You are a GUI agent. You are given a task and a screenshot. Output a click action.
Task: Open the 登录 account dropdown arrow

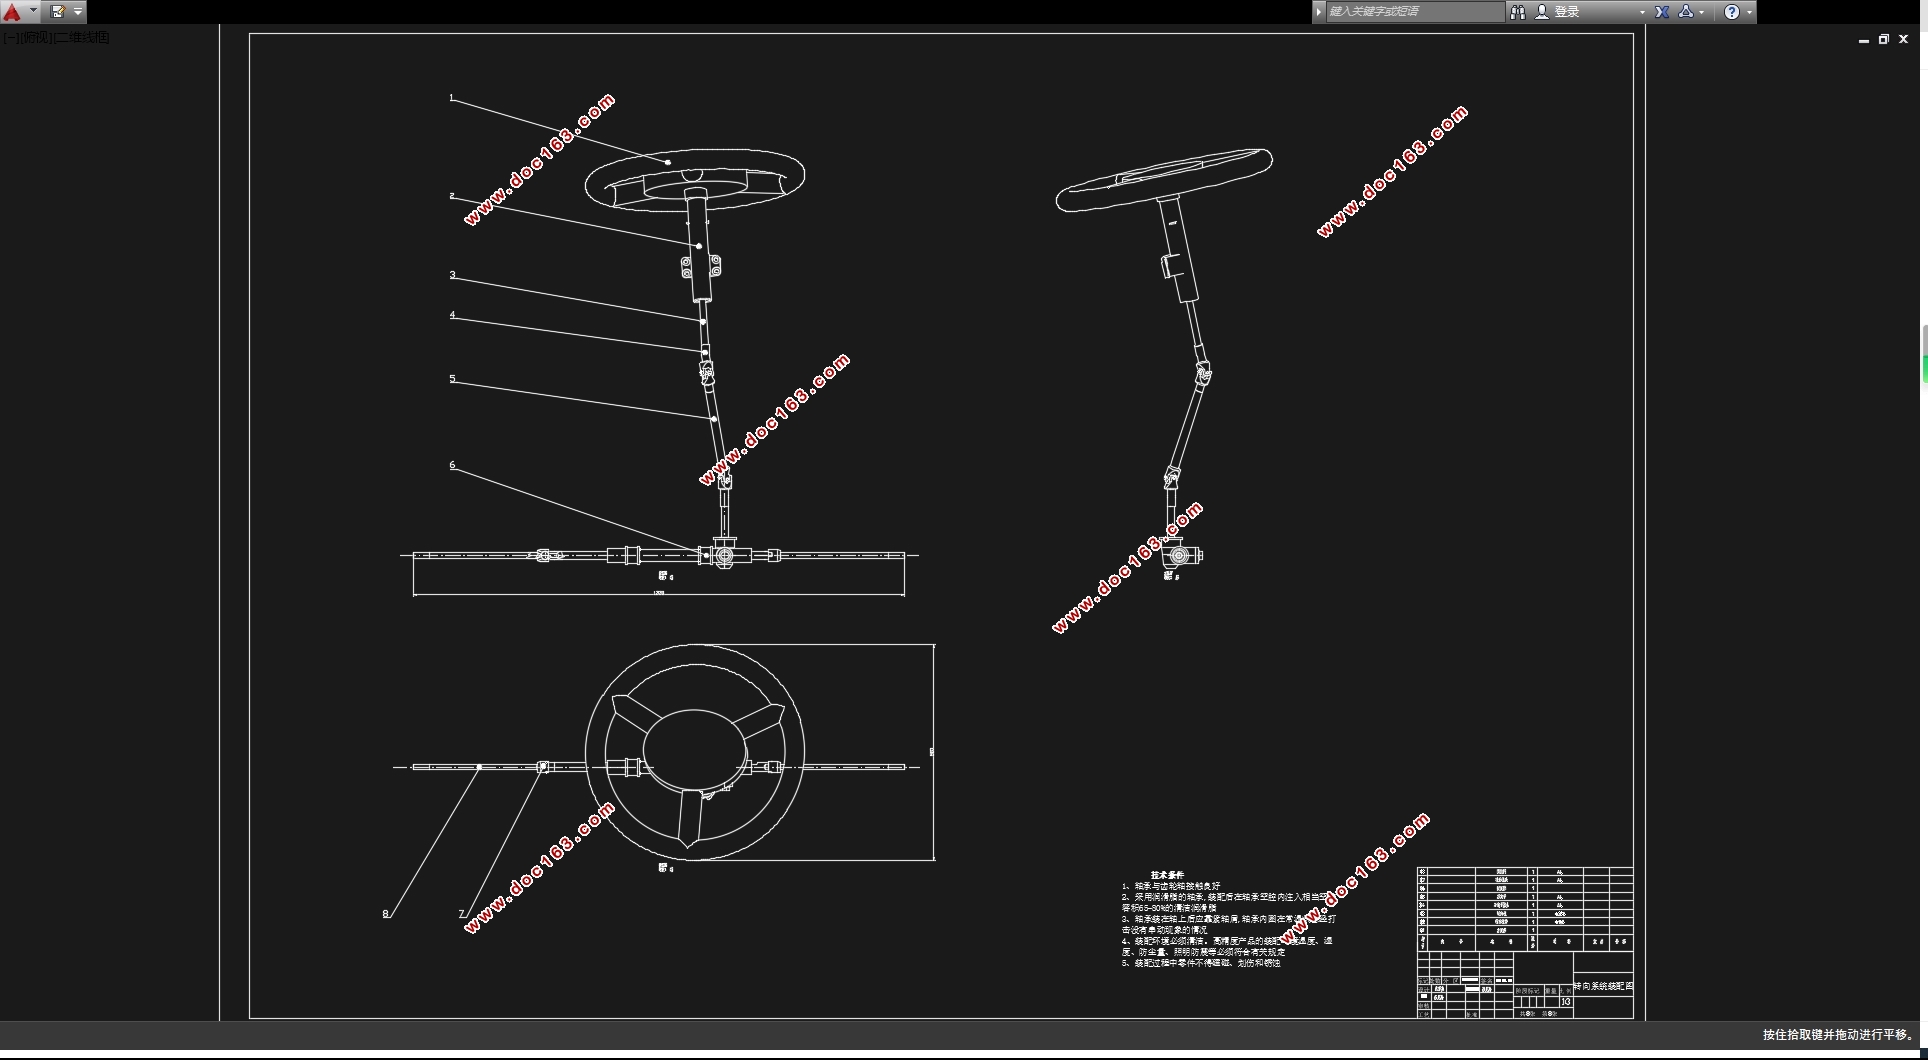(1642, 13)
